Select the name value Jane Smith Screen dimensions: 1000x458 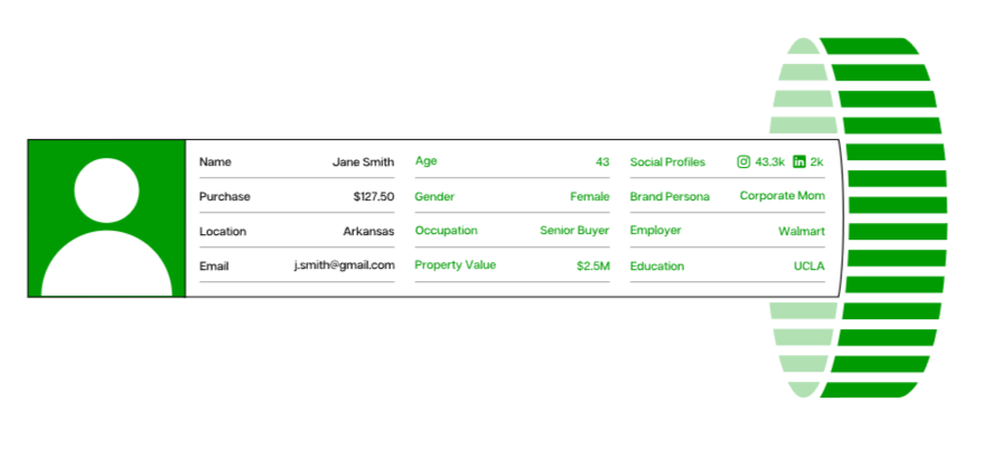click(363, 162)
